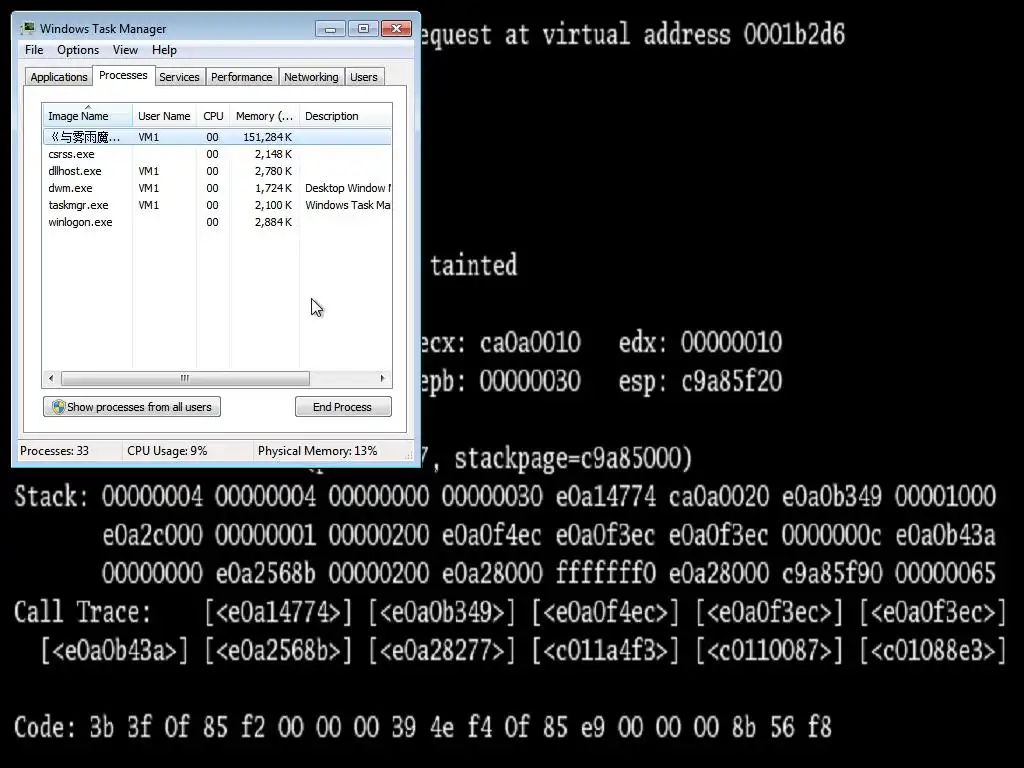This screenshot has width=1024, height=768.
Task: Minimize the Task Manager window
Action: pos(330,29)
